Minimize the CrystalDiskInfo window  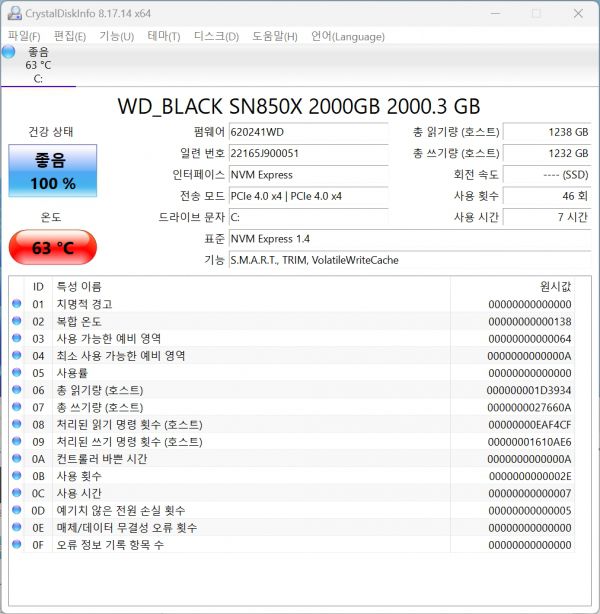[495, 13]
